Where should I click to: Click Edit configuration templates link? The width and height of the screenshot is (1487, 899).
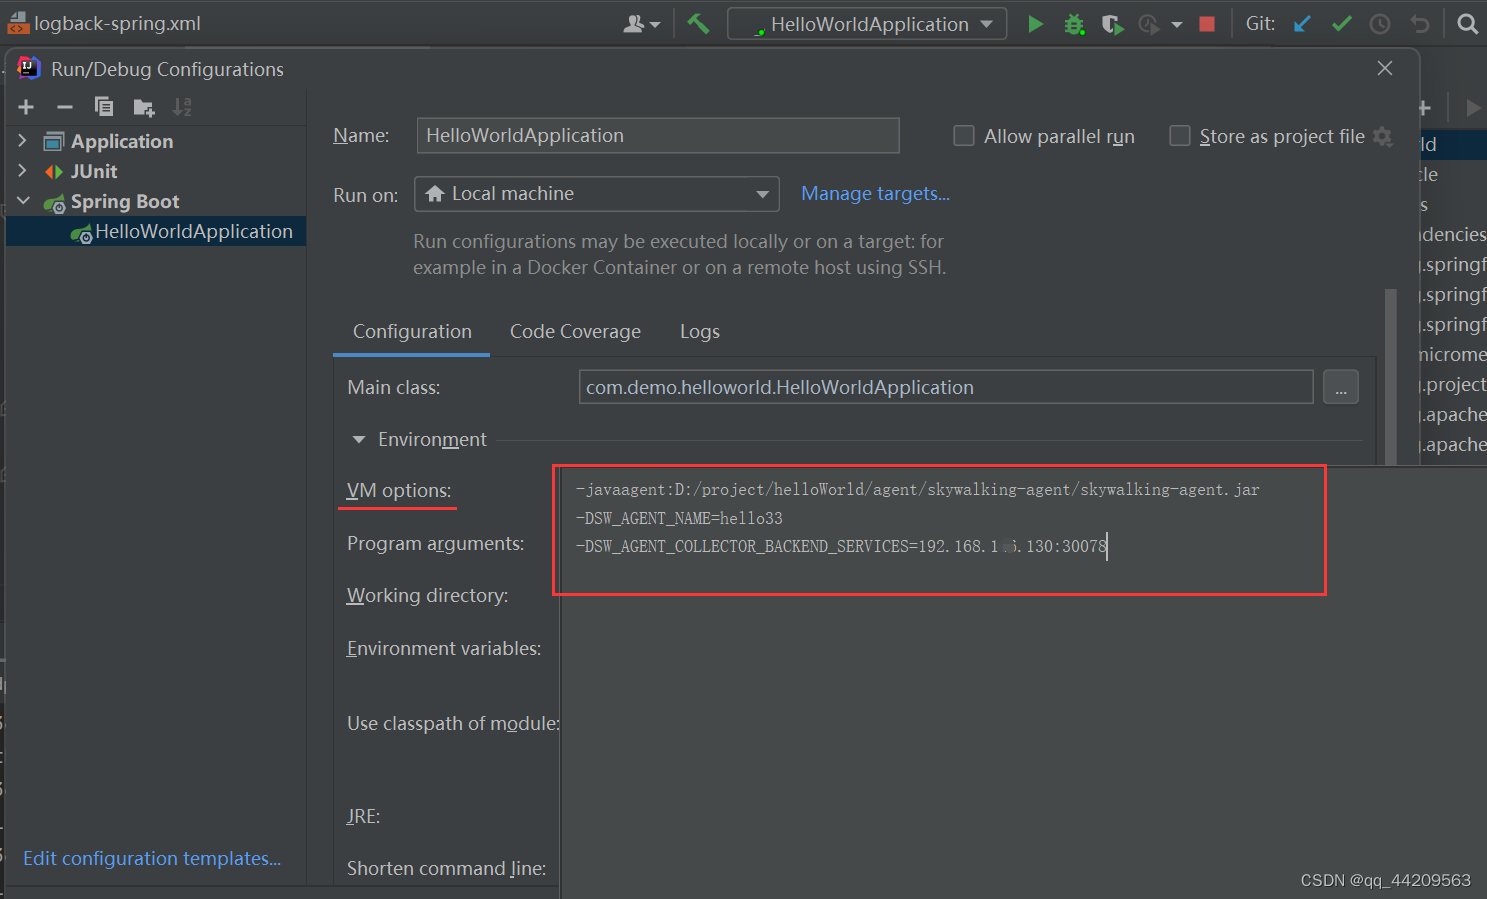pos(152,858)
